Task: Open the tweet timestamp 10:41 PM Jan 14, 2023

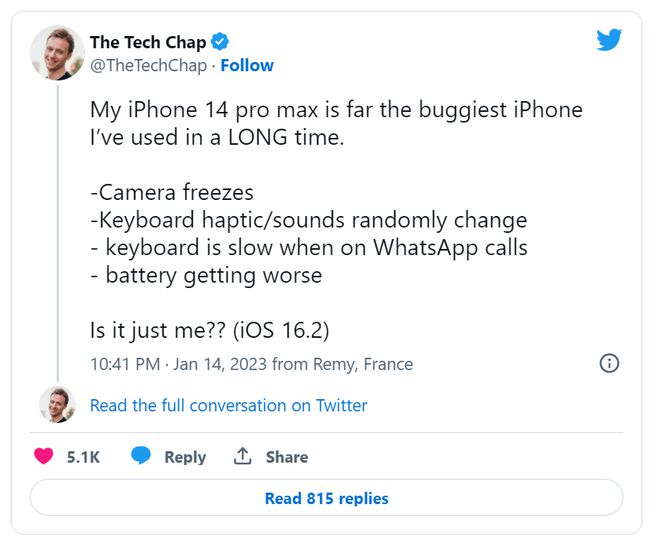Action: [x=178, y=364]
